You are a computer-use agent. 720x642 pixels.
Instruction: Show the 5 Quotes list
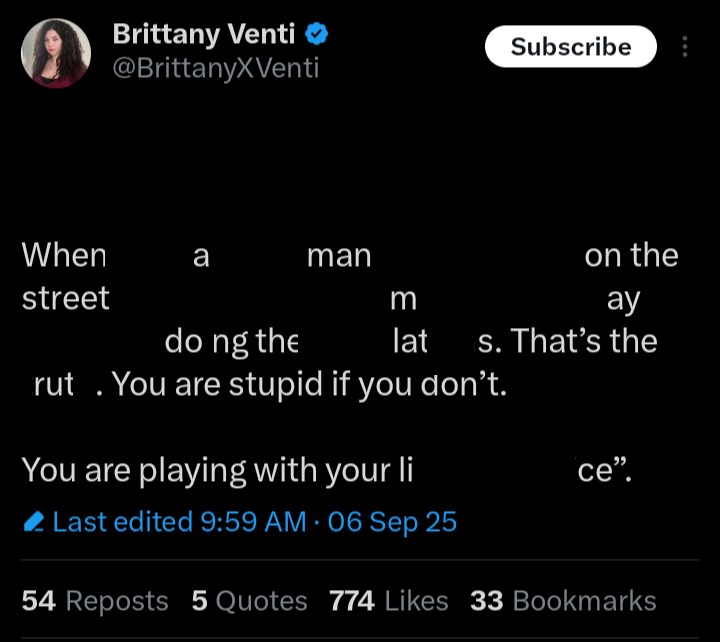pos(249,601)
